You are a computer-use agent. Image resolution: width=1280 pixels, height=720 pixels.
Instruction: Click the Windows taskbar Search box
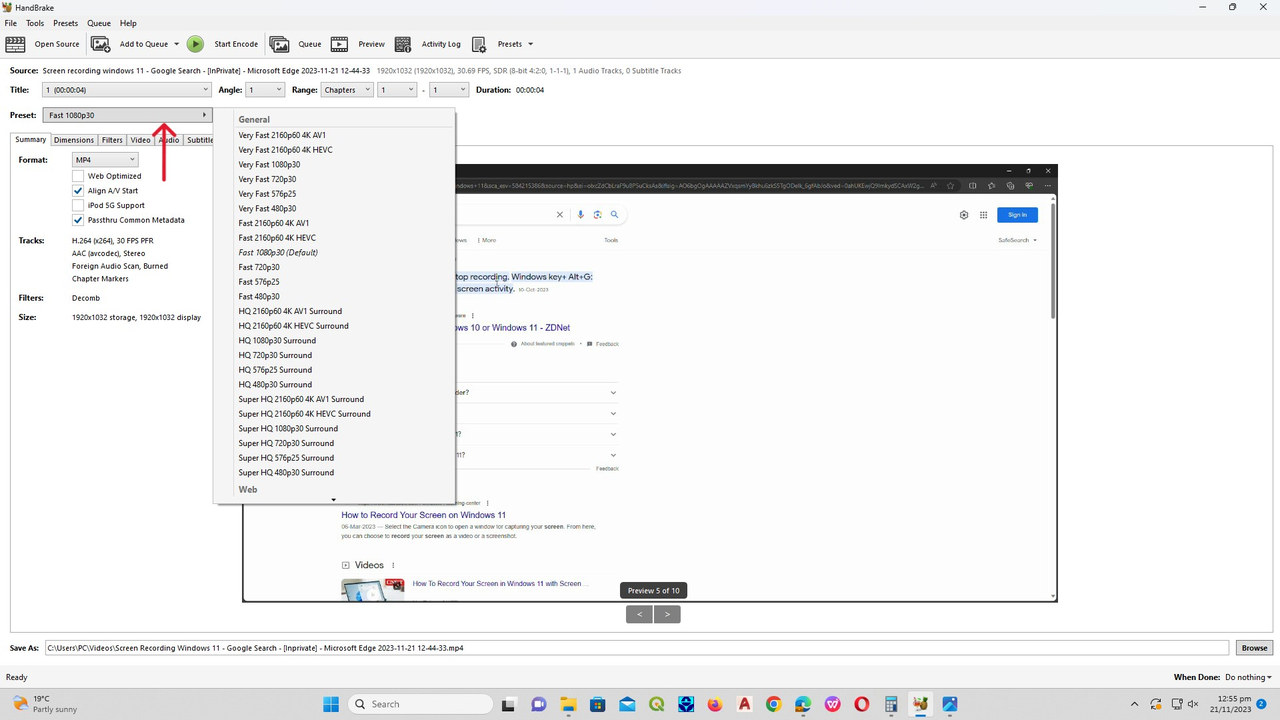421,704
